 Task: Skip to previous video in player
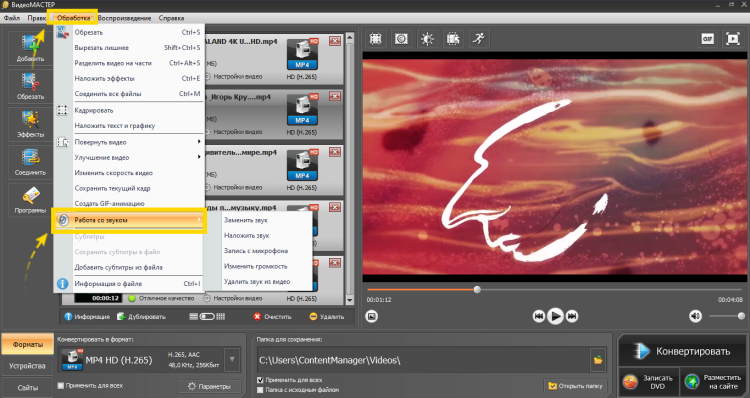point(539,316)
